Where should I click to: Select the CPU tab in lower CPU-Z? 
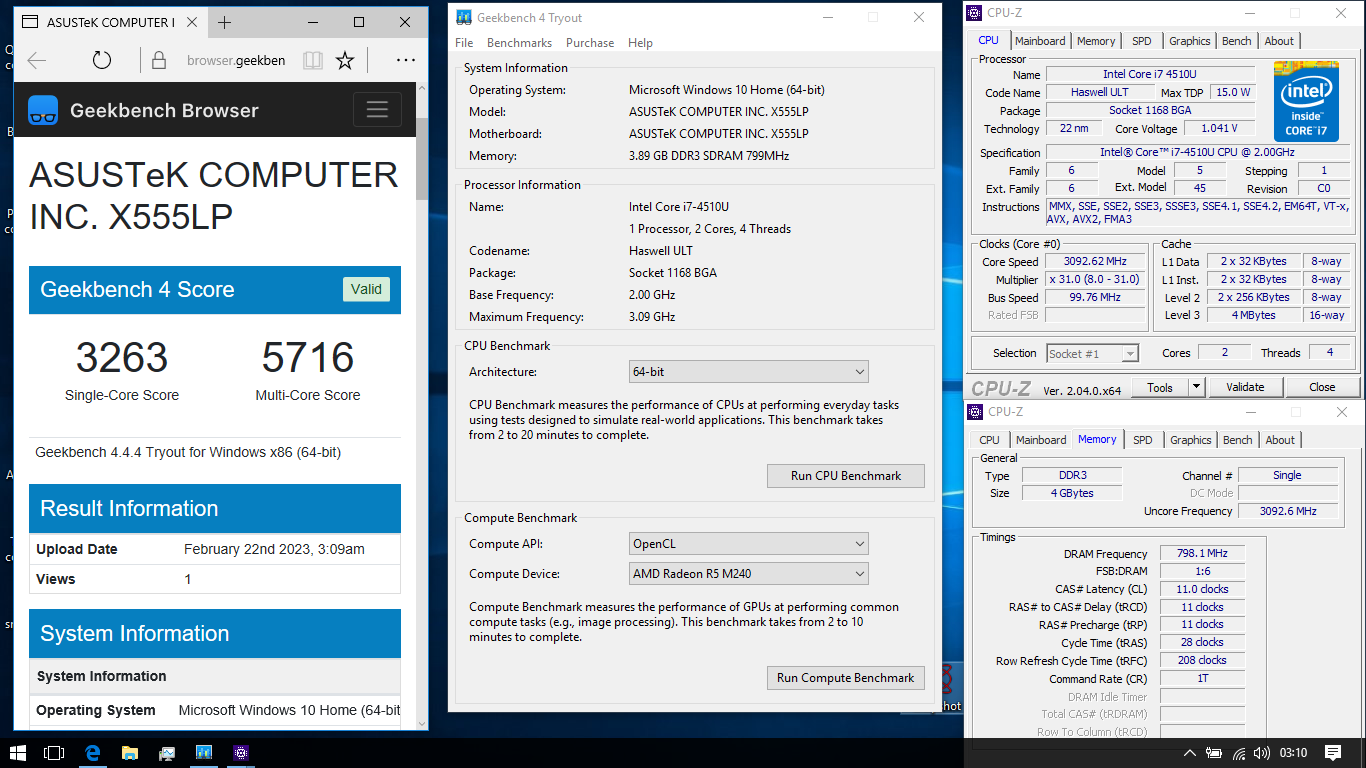989,440
